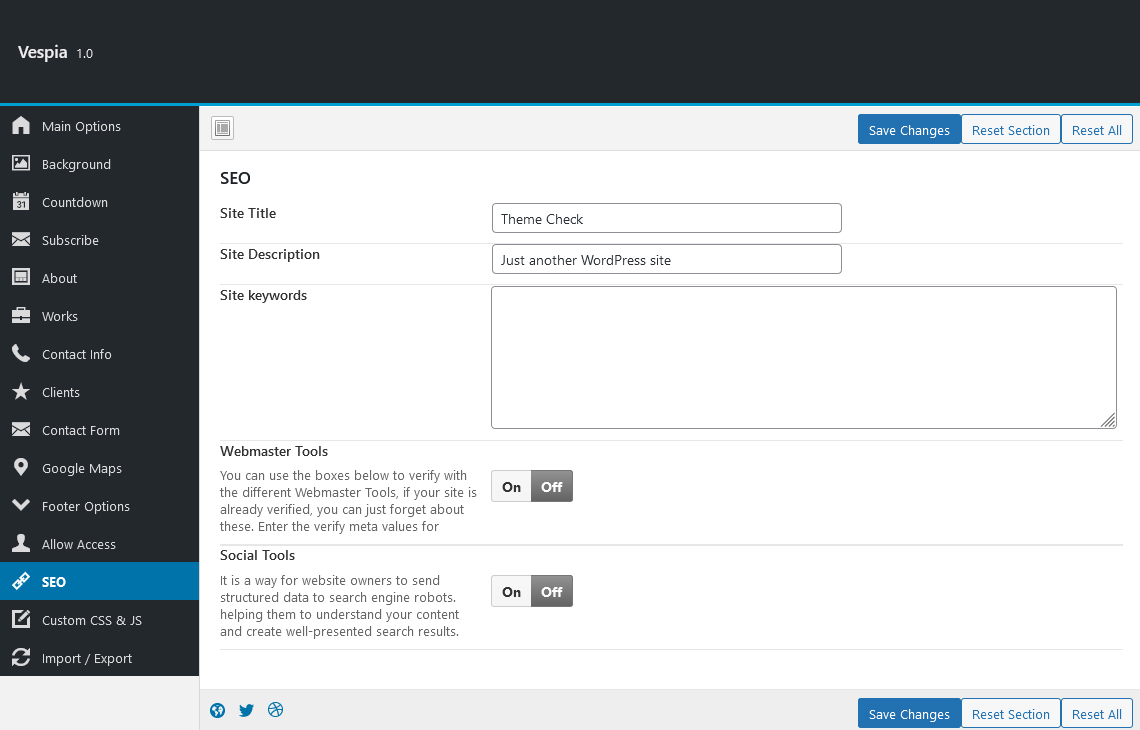Viewport: 1140px width, 730px height.
Task: Click the Twitter bird icon
Action: [x=246, y=711]
